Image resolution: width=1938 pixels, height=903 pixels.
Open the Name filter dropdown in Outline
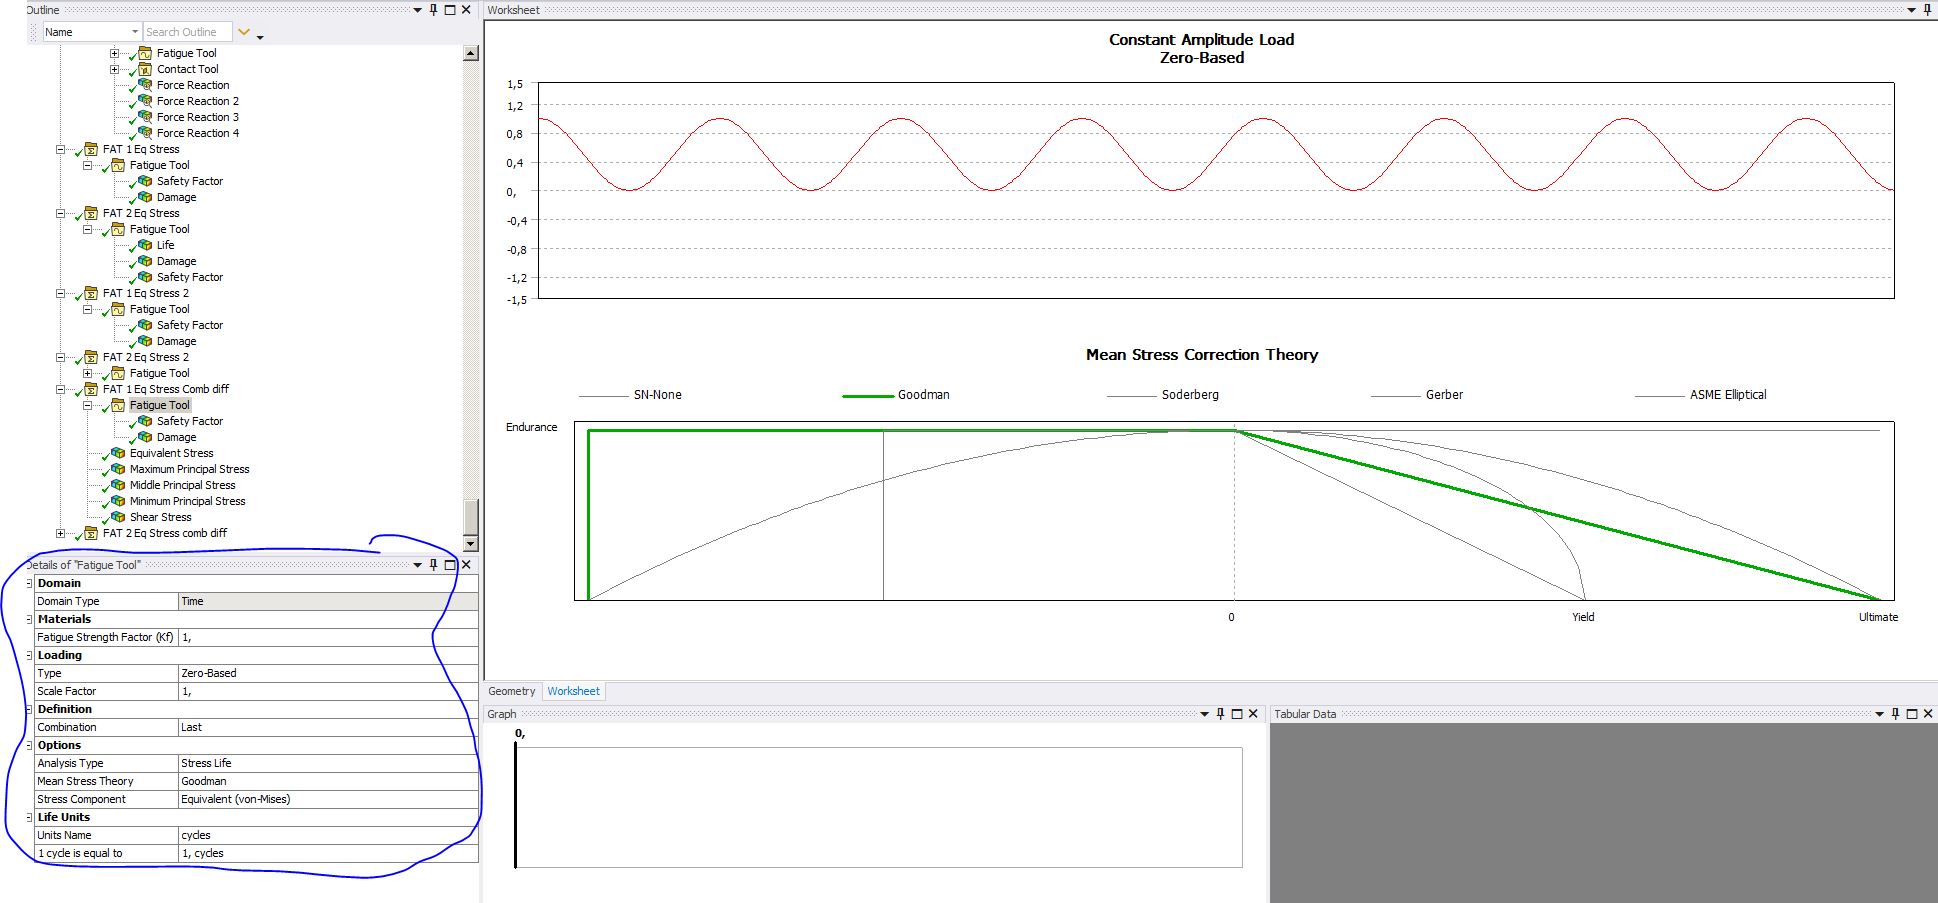pyautogui.click(x=135, y=32)
